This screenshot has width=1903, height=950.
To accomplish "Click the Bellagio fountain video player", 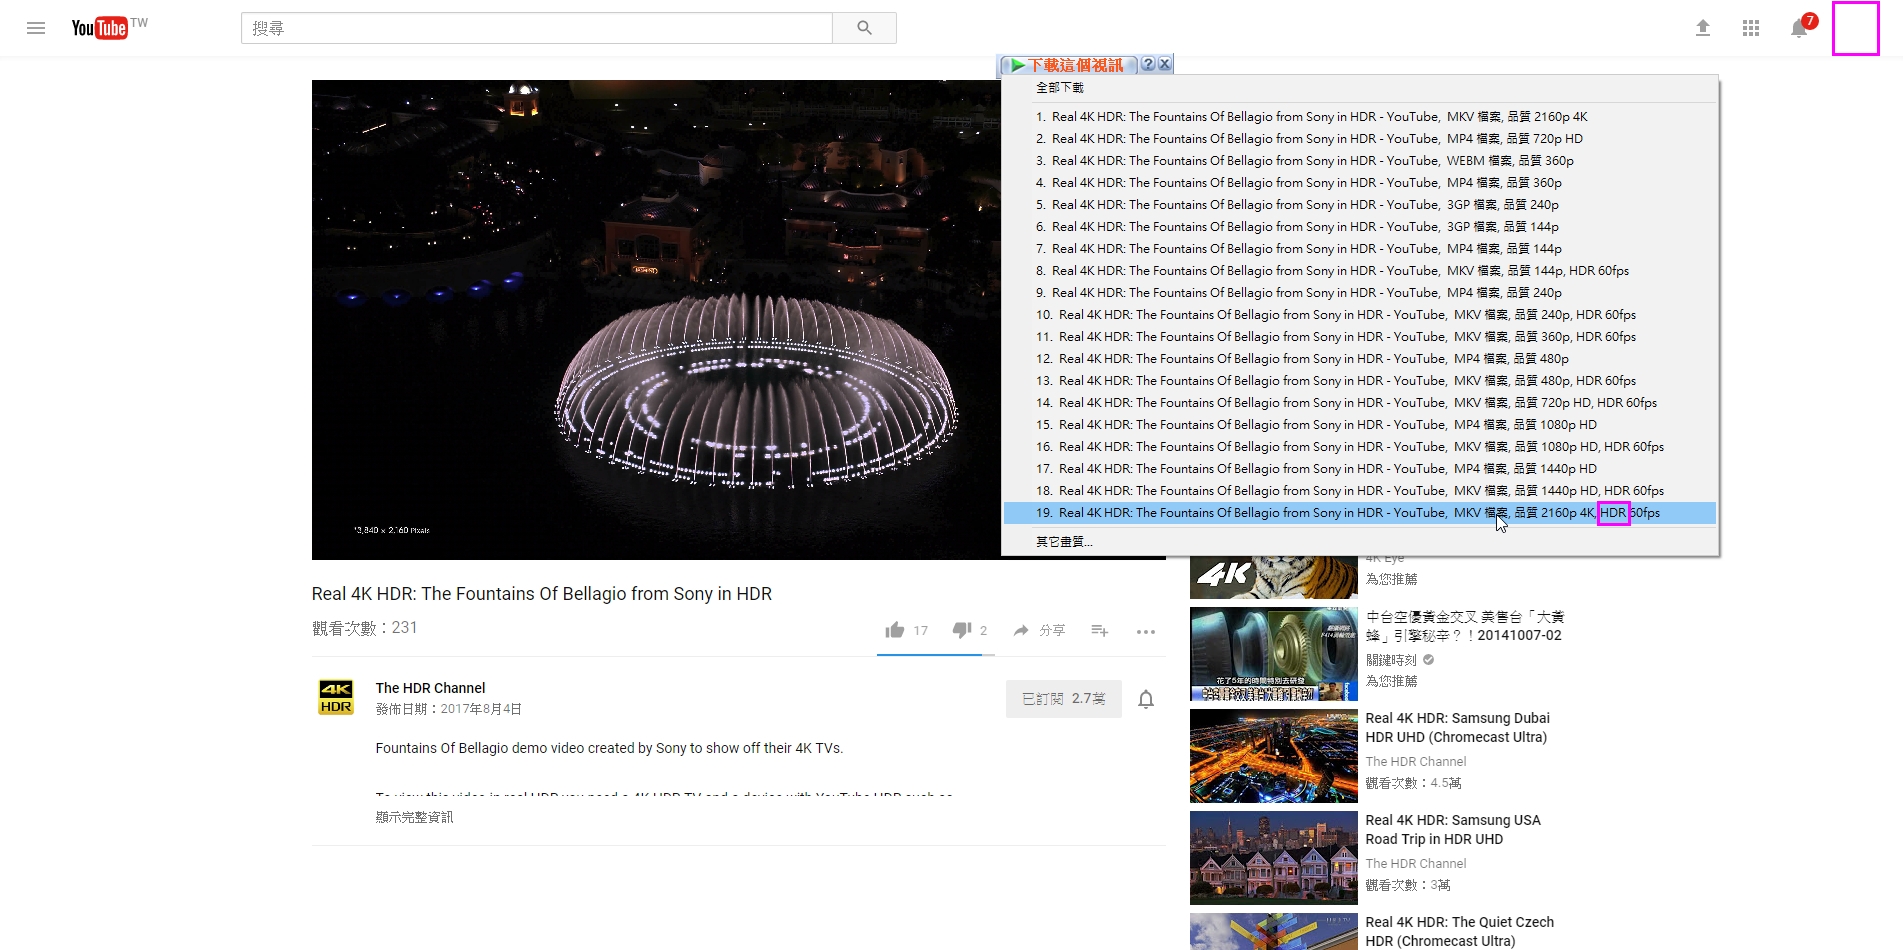I will [656, 320].
